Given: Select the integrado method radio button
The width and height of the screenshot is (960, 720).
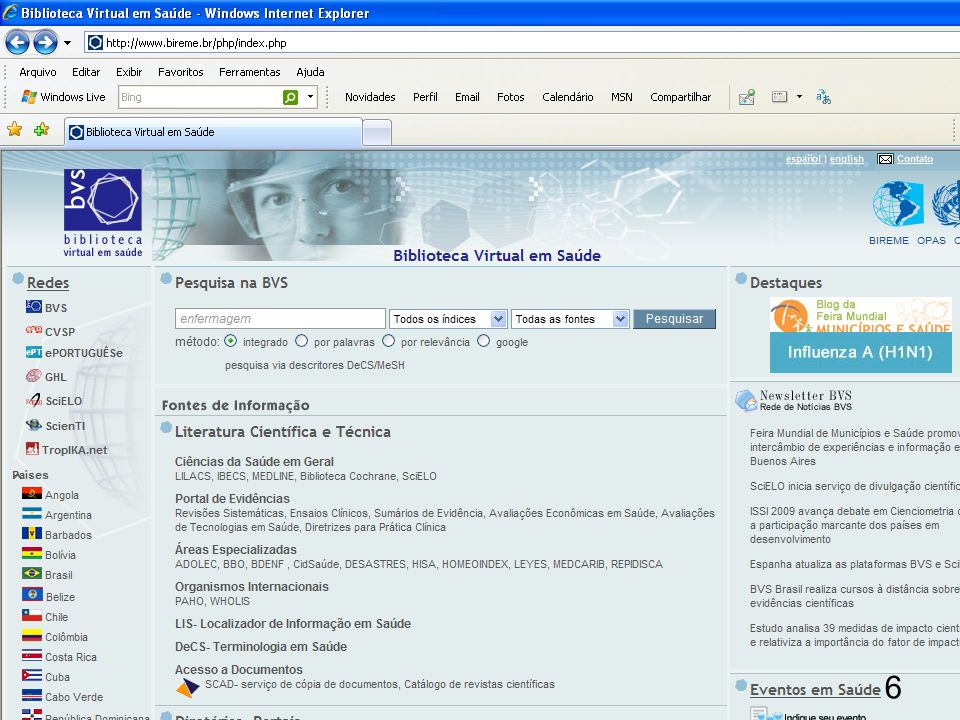Looking at the screenshot, I should tap(230, 341).
